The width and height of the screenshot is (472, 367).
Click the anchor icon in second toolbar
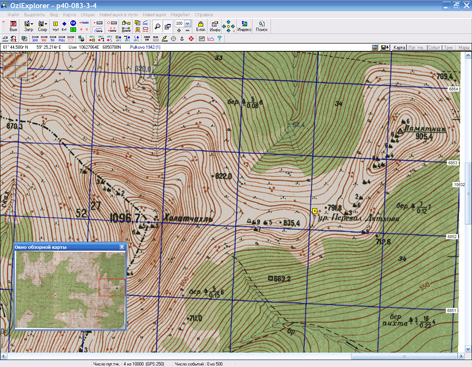pyautogui.click(x=182, y=39)
